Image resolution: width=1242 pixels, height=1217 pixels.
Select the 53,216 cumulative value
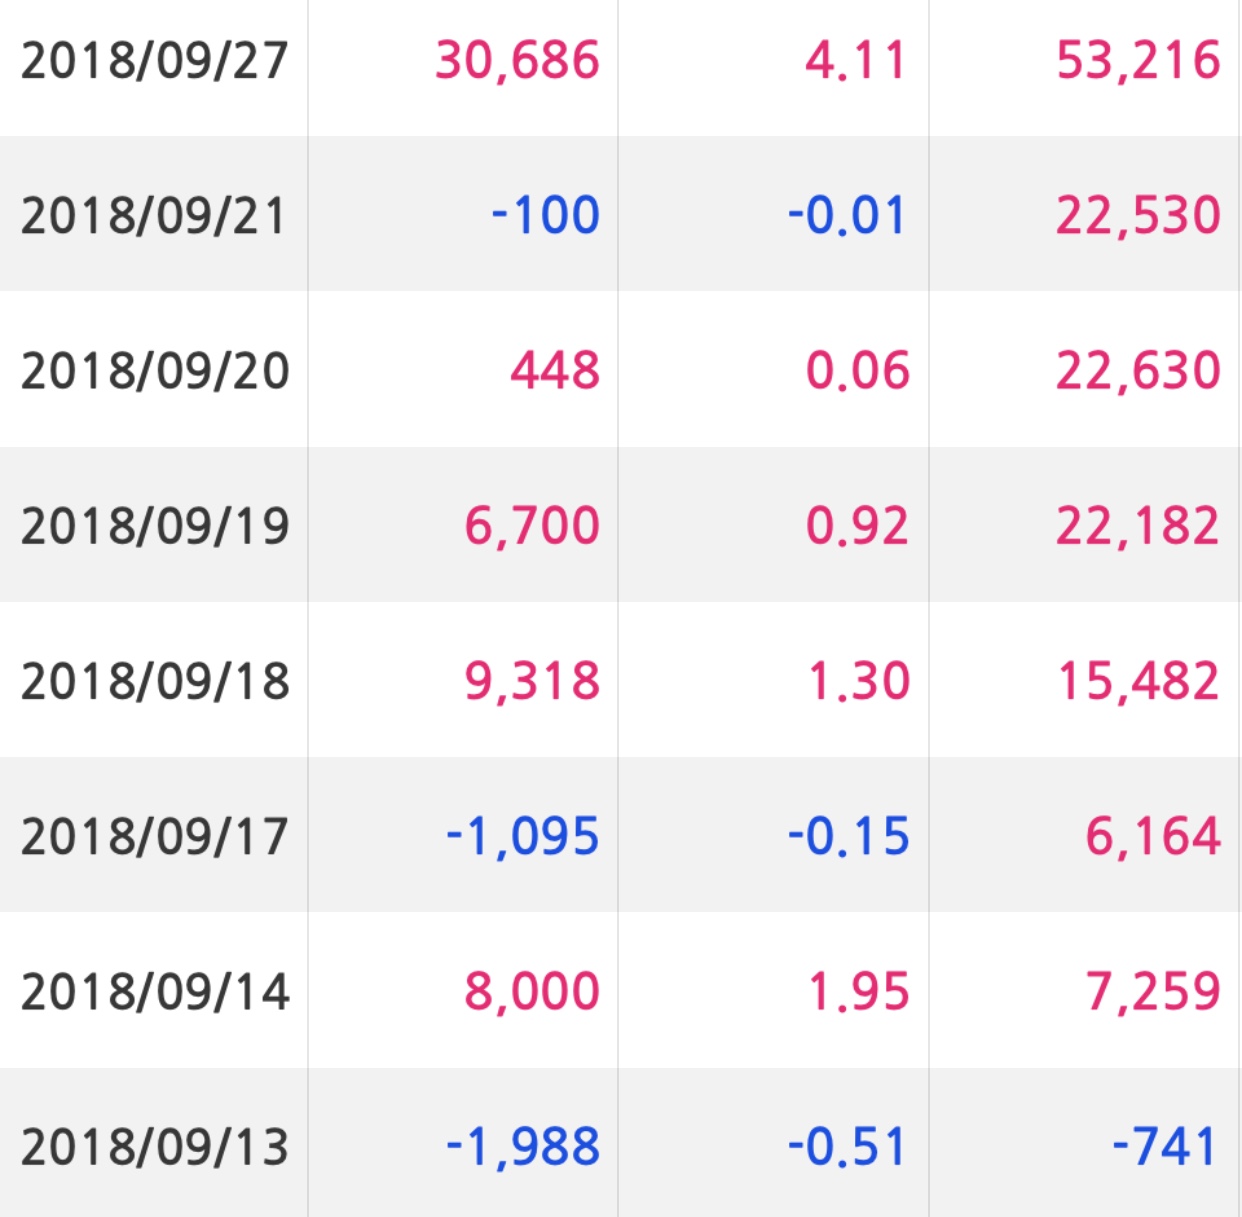coord(1138,60)
